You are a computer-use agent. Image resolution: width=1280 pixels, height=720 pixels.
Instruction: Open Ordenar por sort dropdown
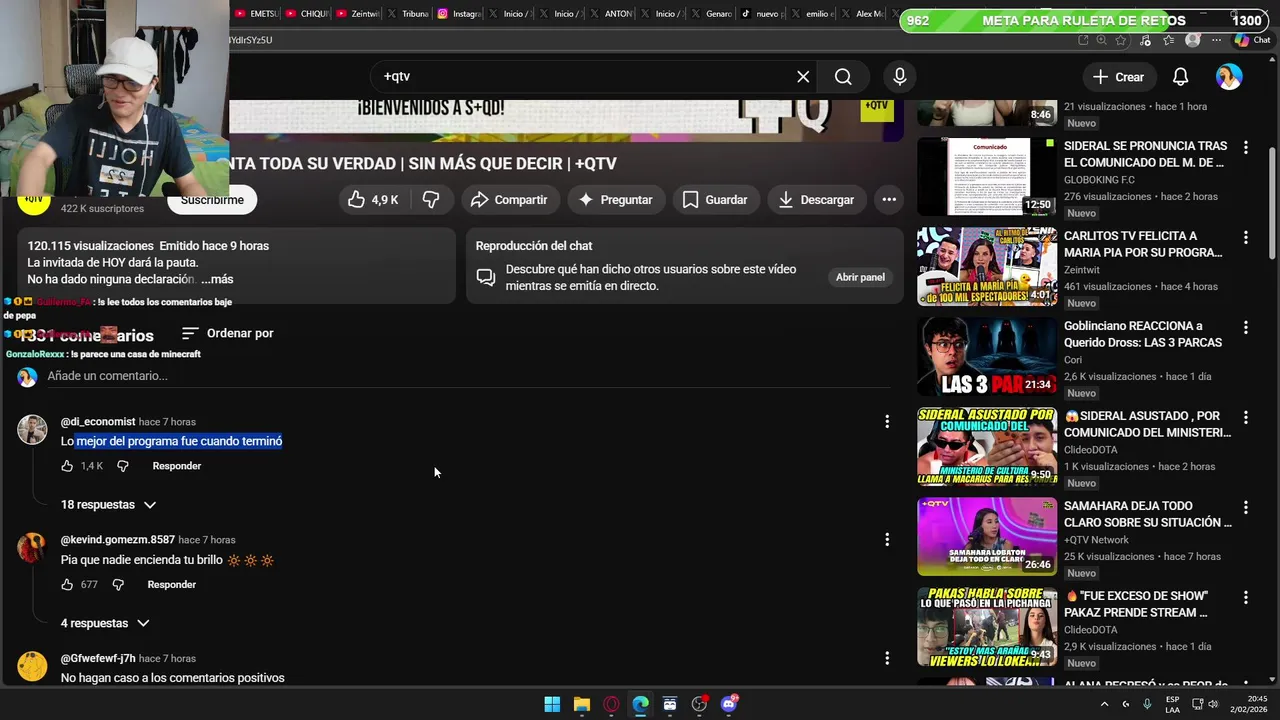click(228, 333)
